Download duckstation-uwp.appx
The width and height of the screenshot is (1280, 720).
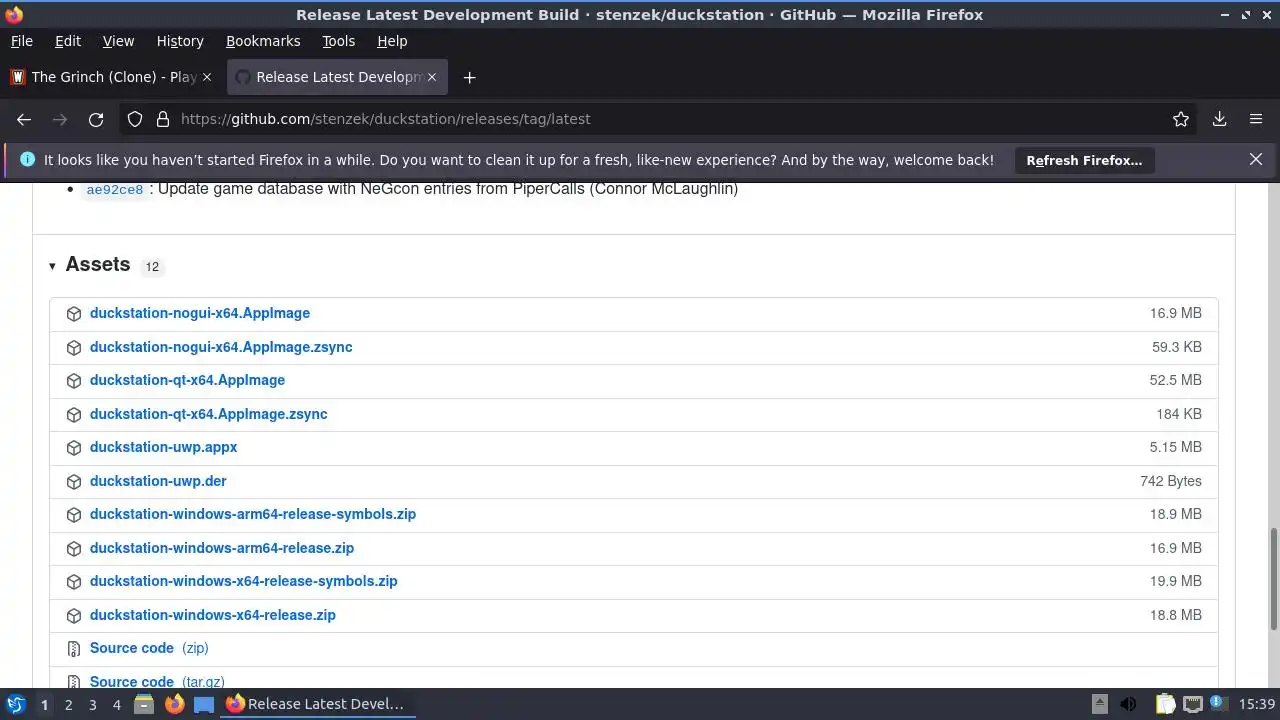pos(163,447)
